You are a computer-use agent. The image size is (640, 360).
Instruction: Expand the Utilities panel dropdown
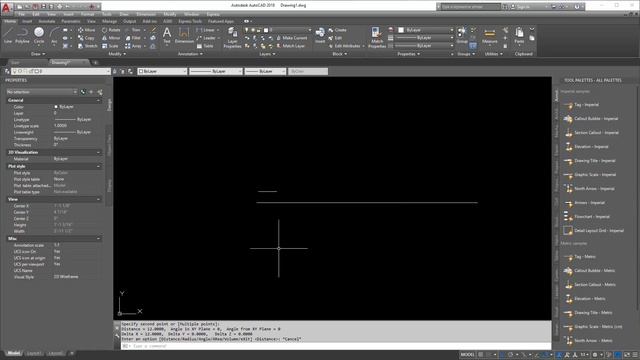(x=493, y=54)
